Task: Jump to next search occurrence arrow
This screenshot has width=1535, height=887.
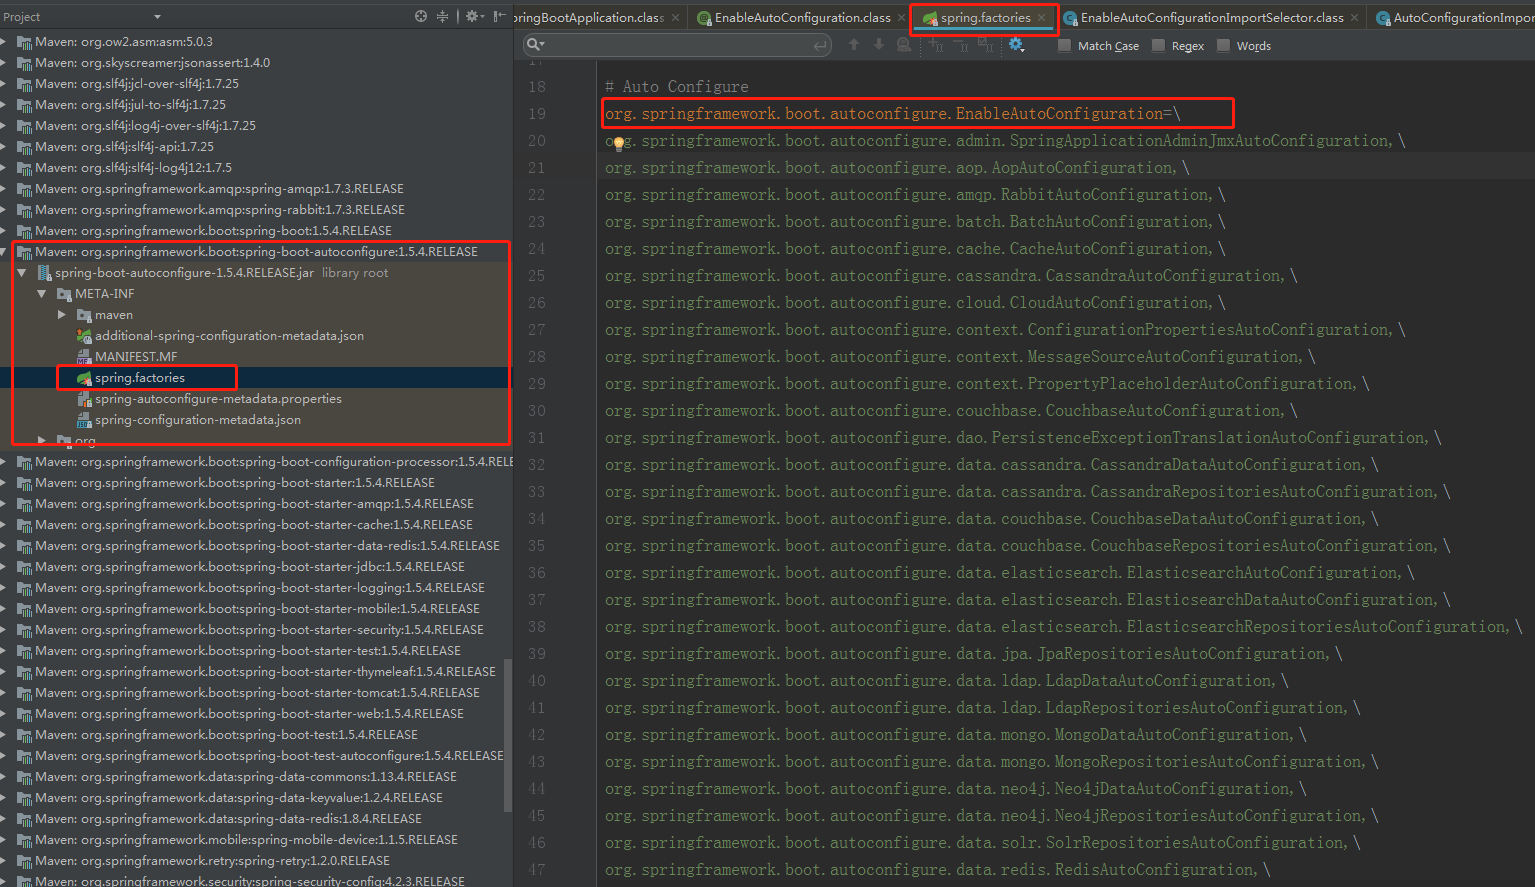Action: point(879,45)
